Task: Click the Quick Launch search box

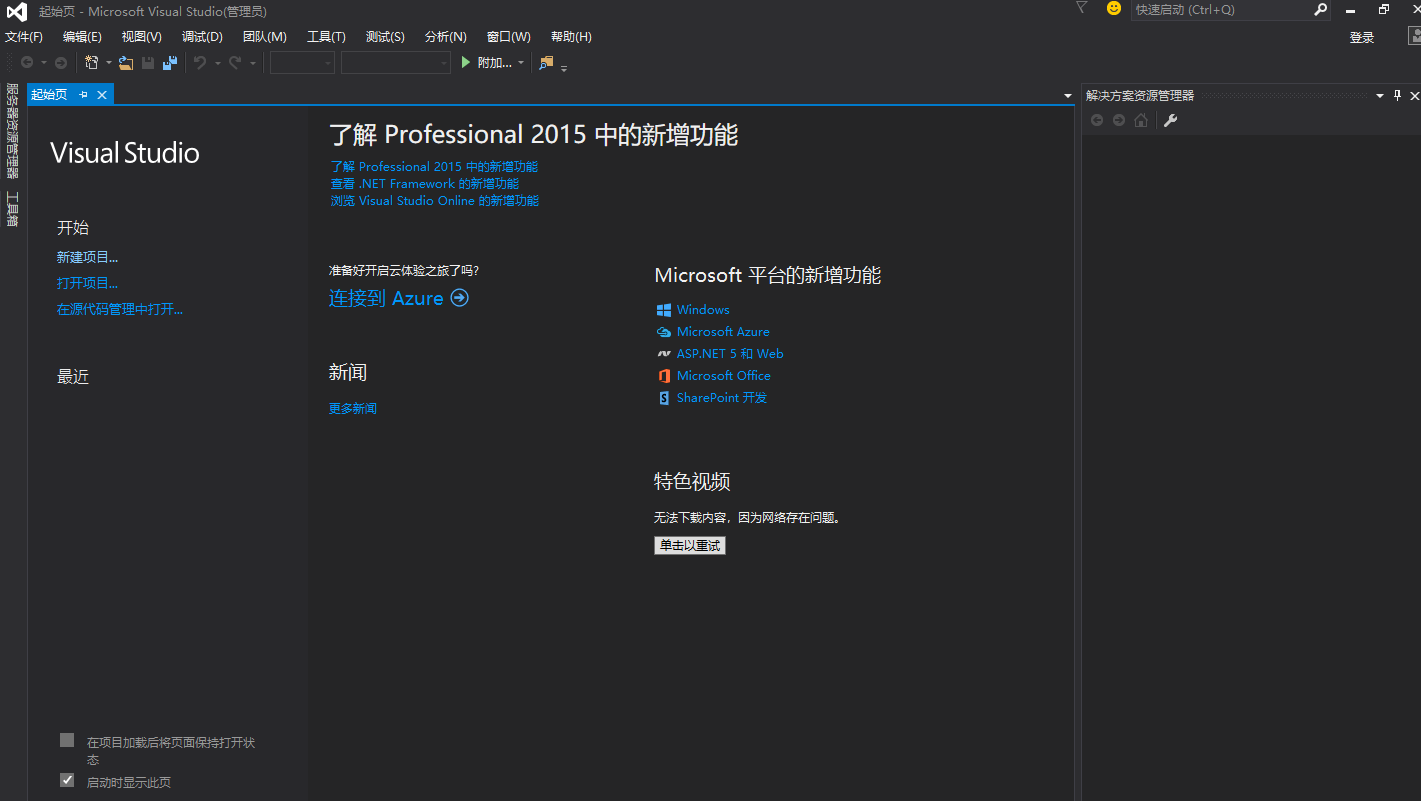Action: coord(1220,10)
